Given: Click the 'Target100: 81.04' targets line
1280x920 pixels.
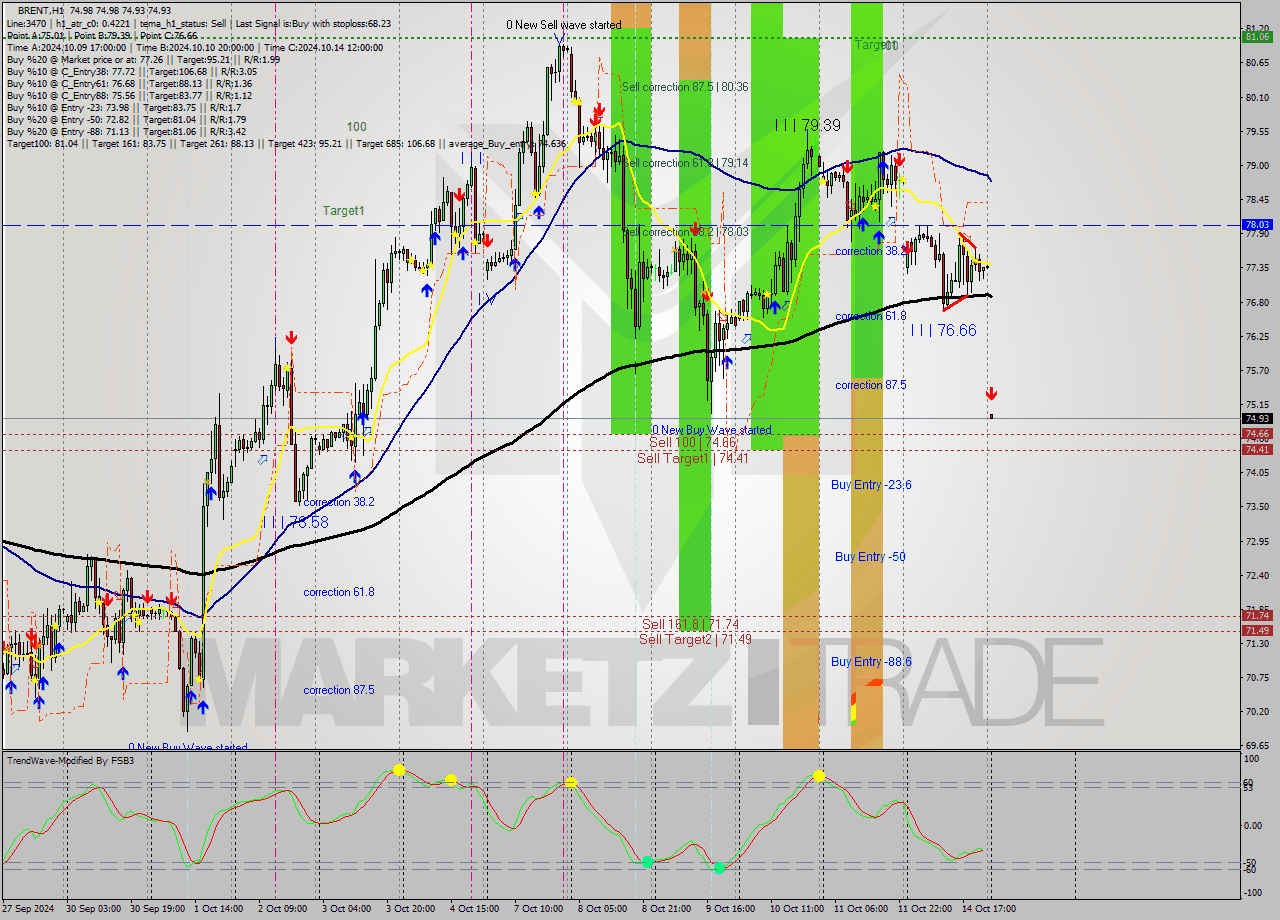Looking at the screenshot, I should pos(285,143).
